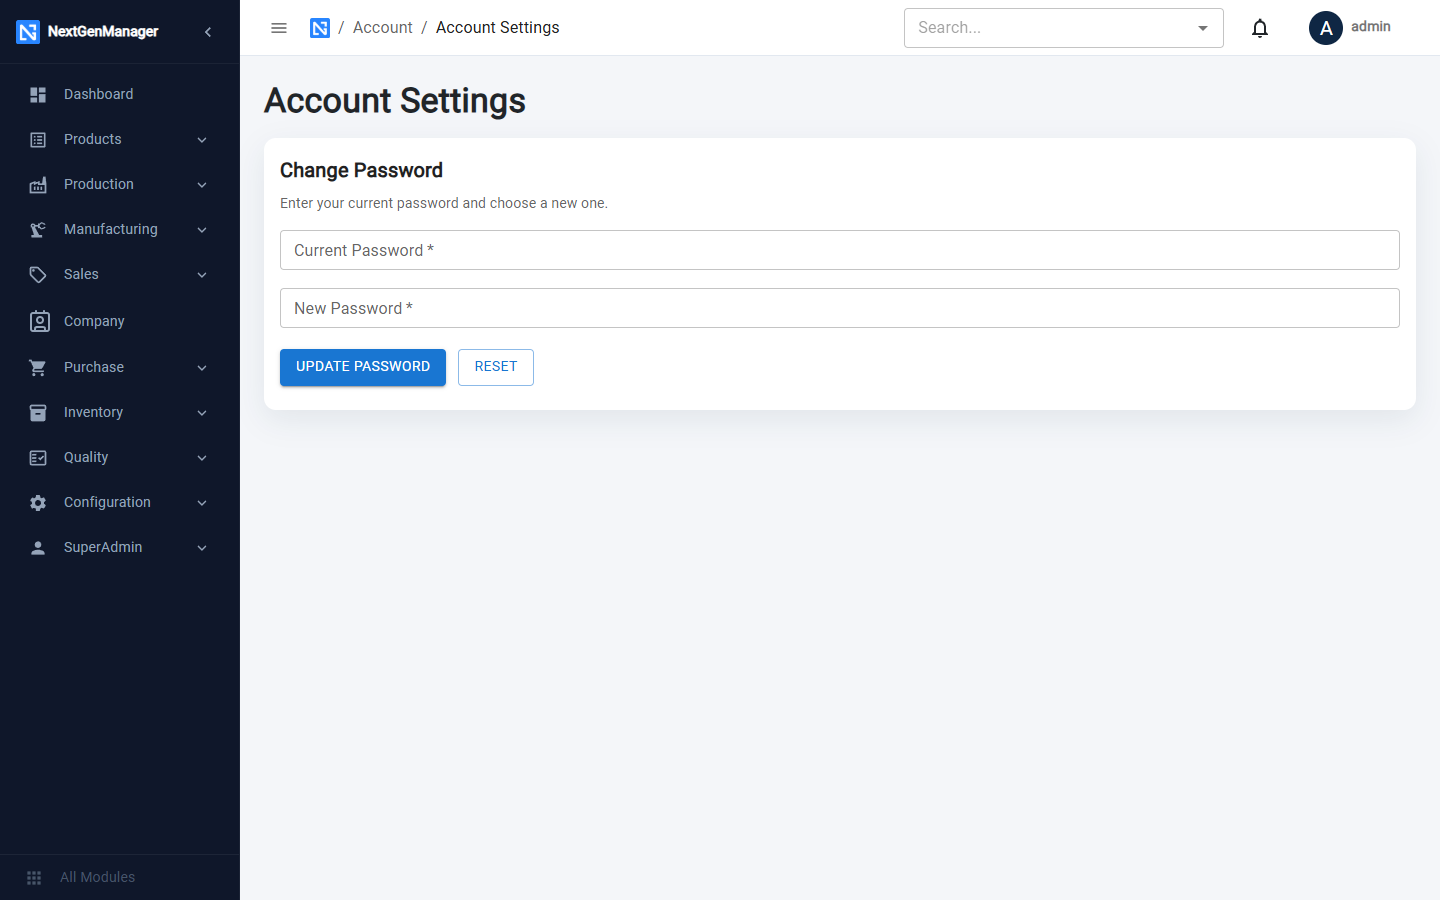Click the Change Password heading
This screenshot has width=1440, height=900.
[x=361, y=170]
